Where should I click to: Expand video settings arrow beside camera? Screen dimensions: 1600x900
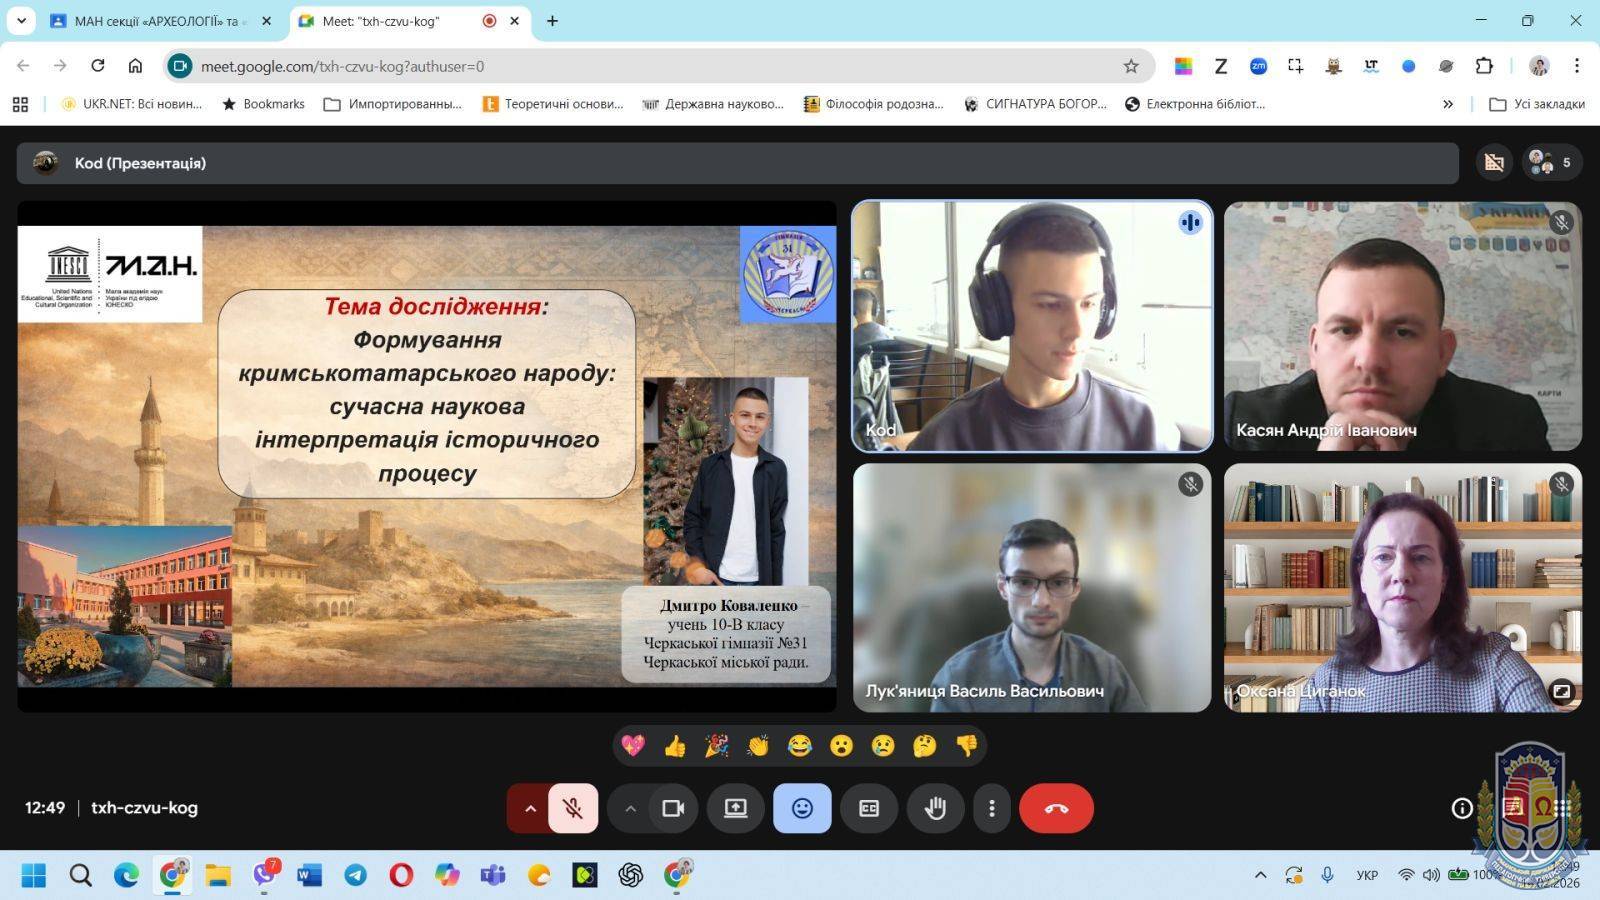630,808
